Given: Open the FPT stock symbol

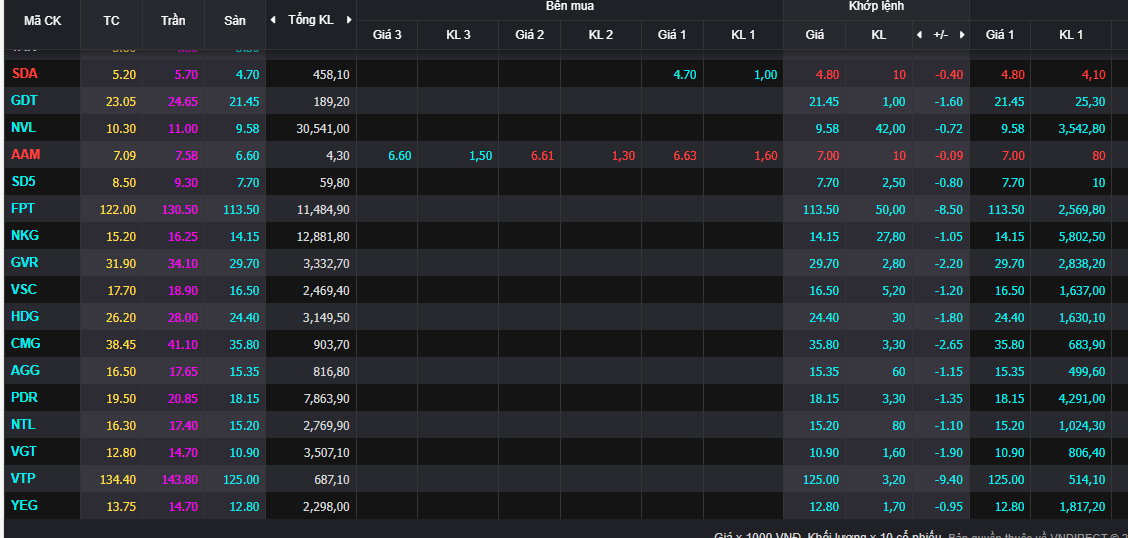Looking at the screenshot, I should pos(23,208).
